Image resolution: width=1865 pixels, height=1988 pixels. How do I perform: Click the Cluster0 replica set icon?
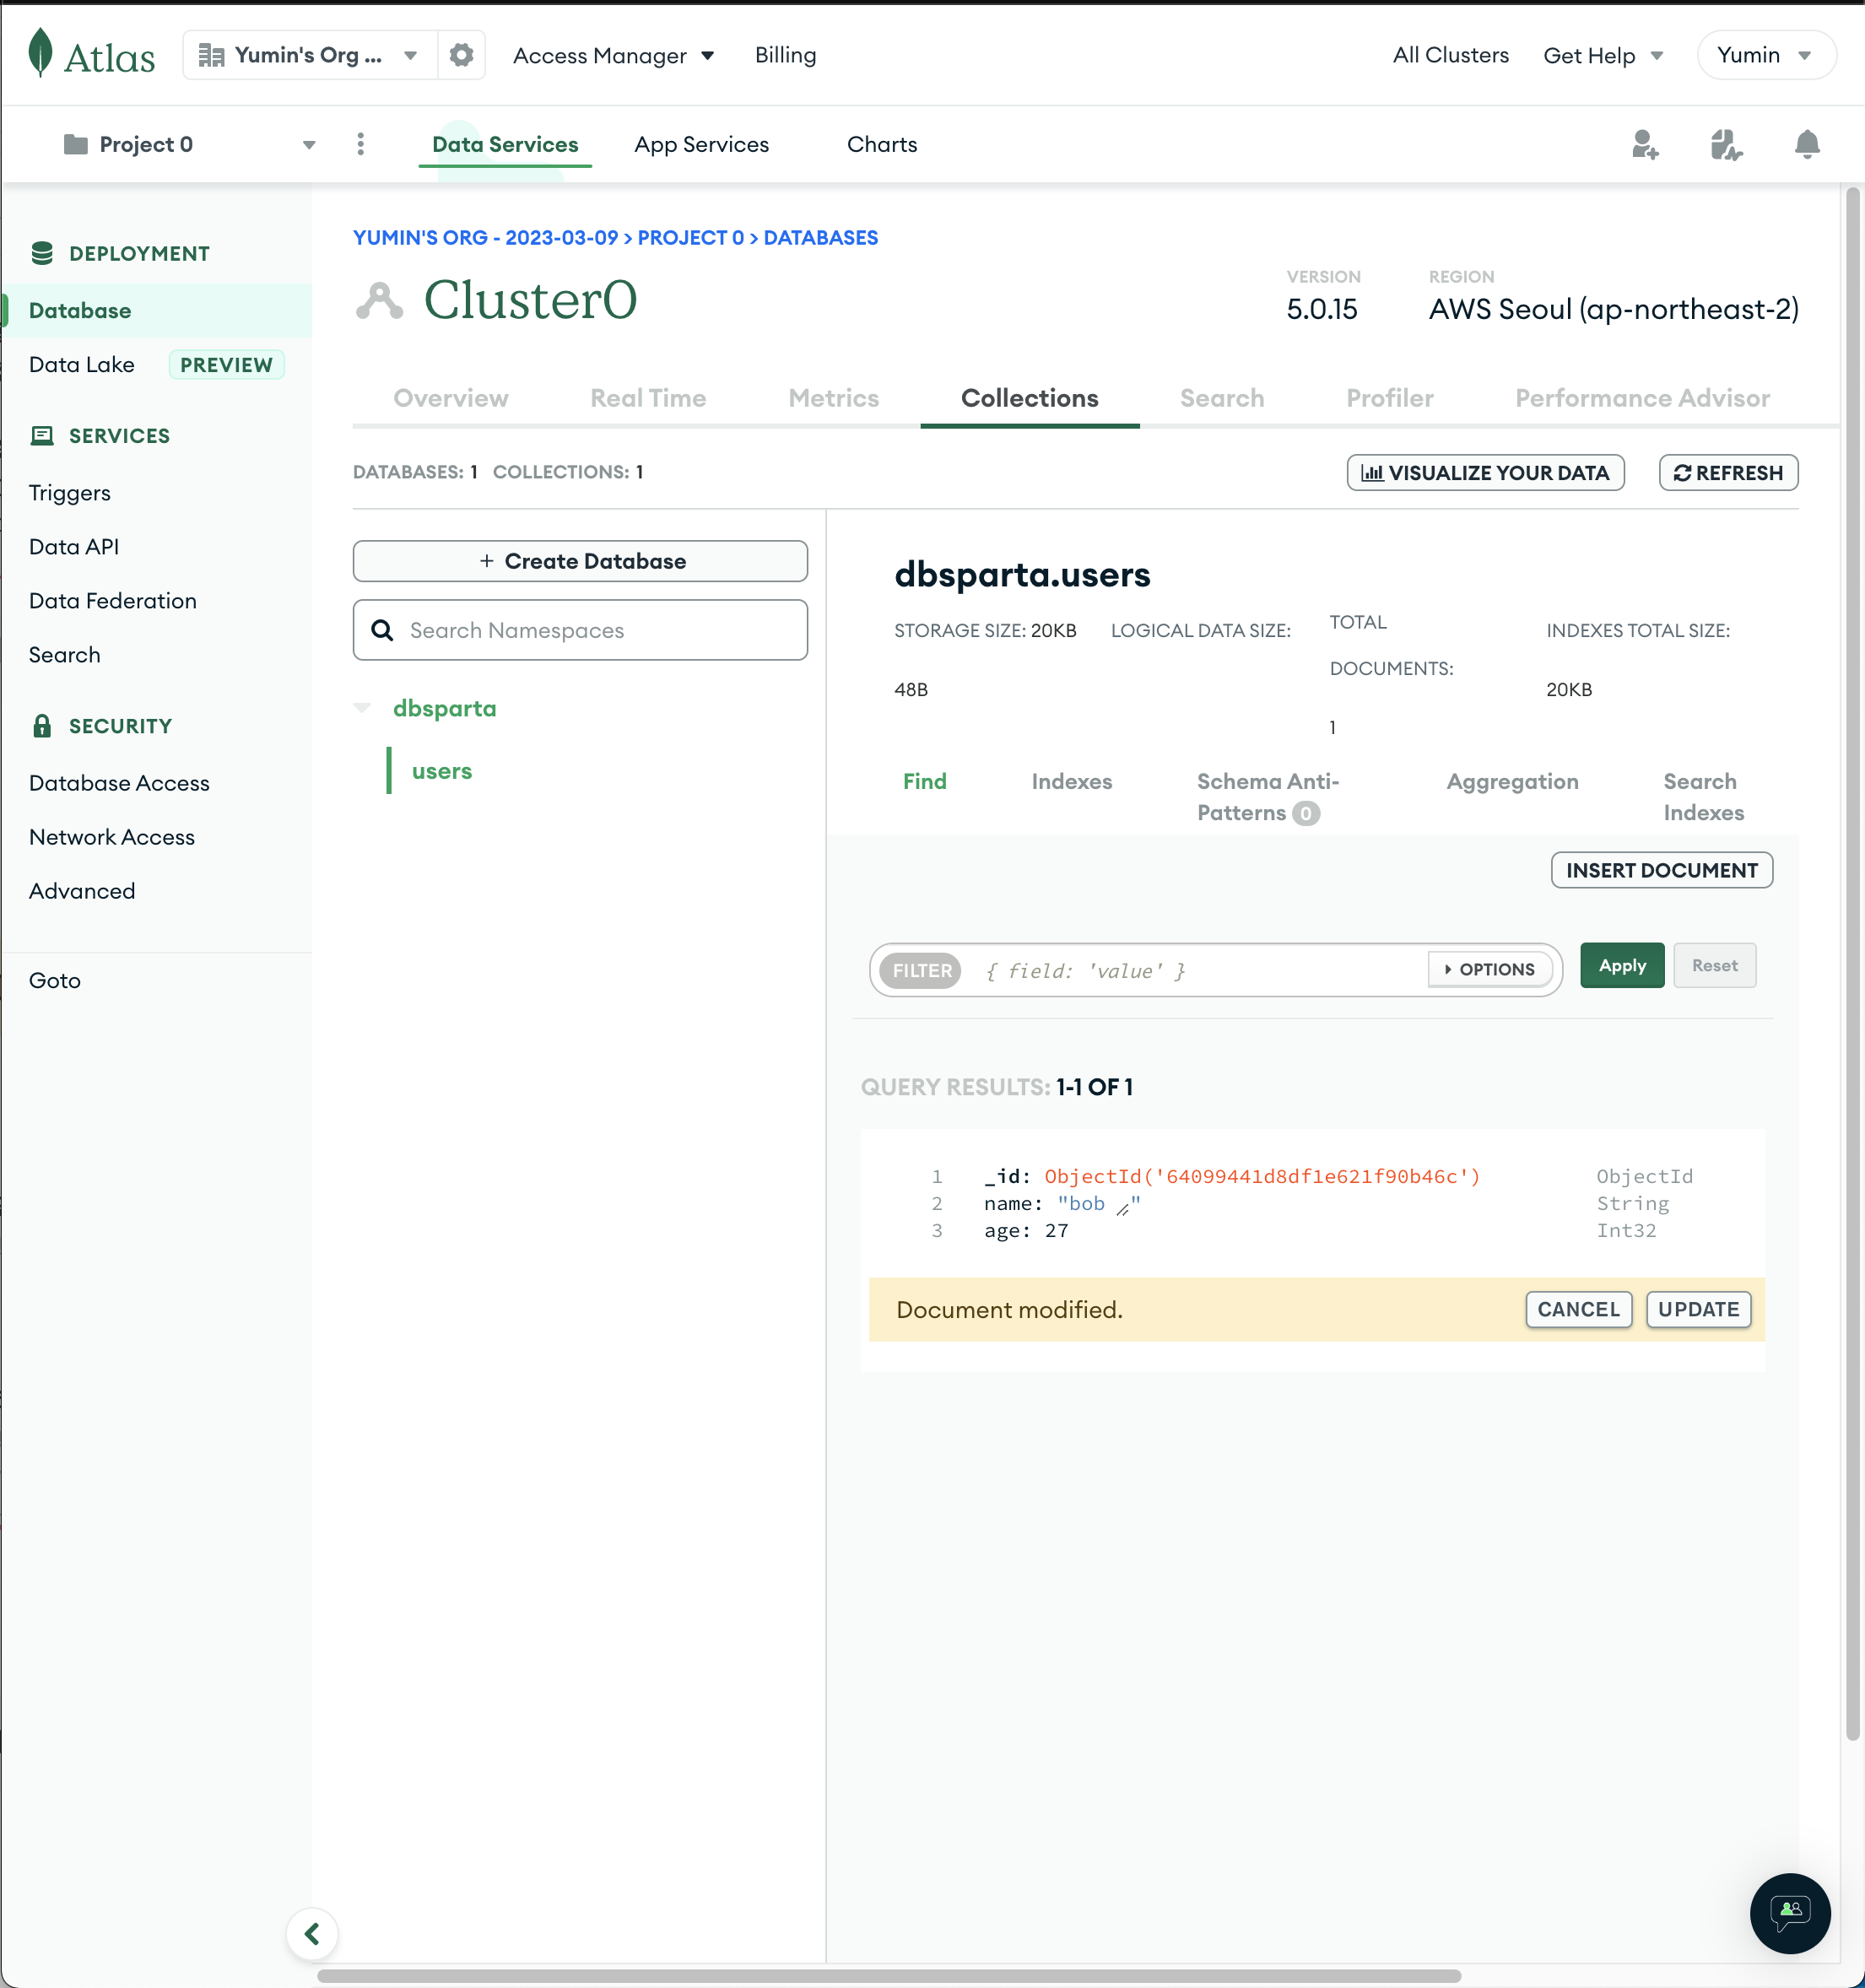(380, 300)
